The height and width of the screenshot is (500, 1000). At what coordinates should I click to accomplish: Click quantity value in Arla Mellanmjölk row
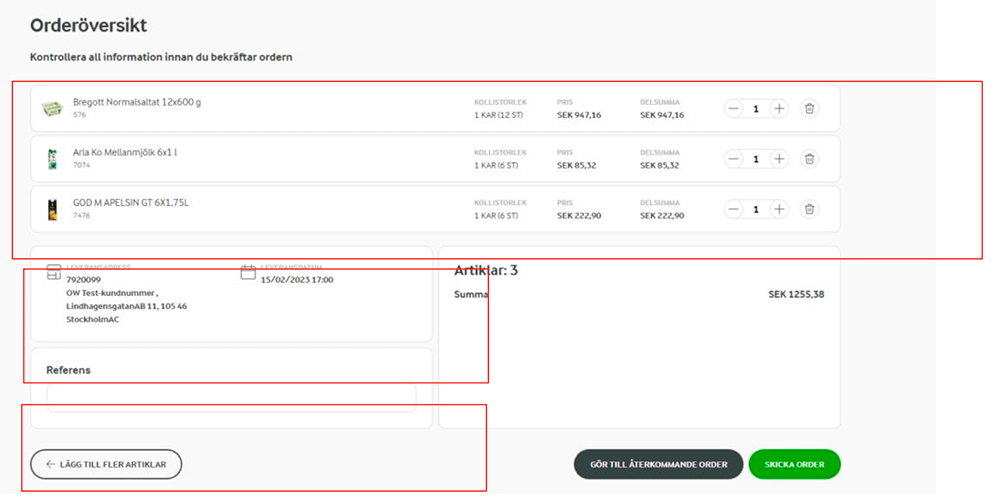pos(756,159)
